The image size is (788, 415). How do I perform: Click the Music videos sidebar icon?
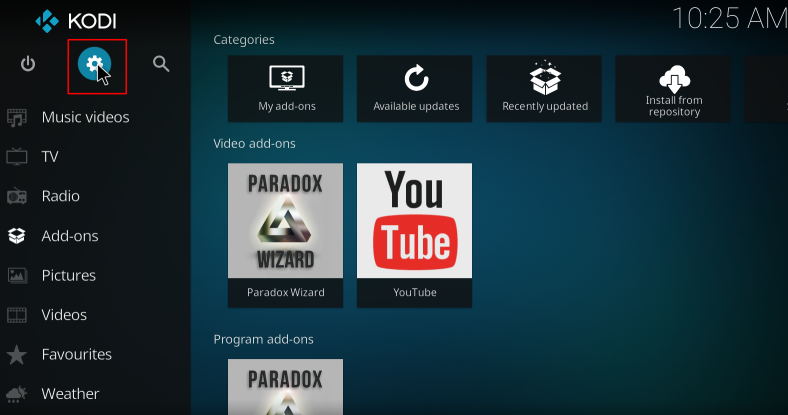click(x=17, y=118)
